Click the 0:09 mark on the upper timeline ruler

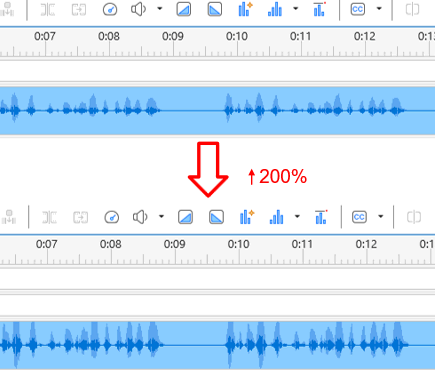173,36
